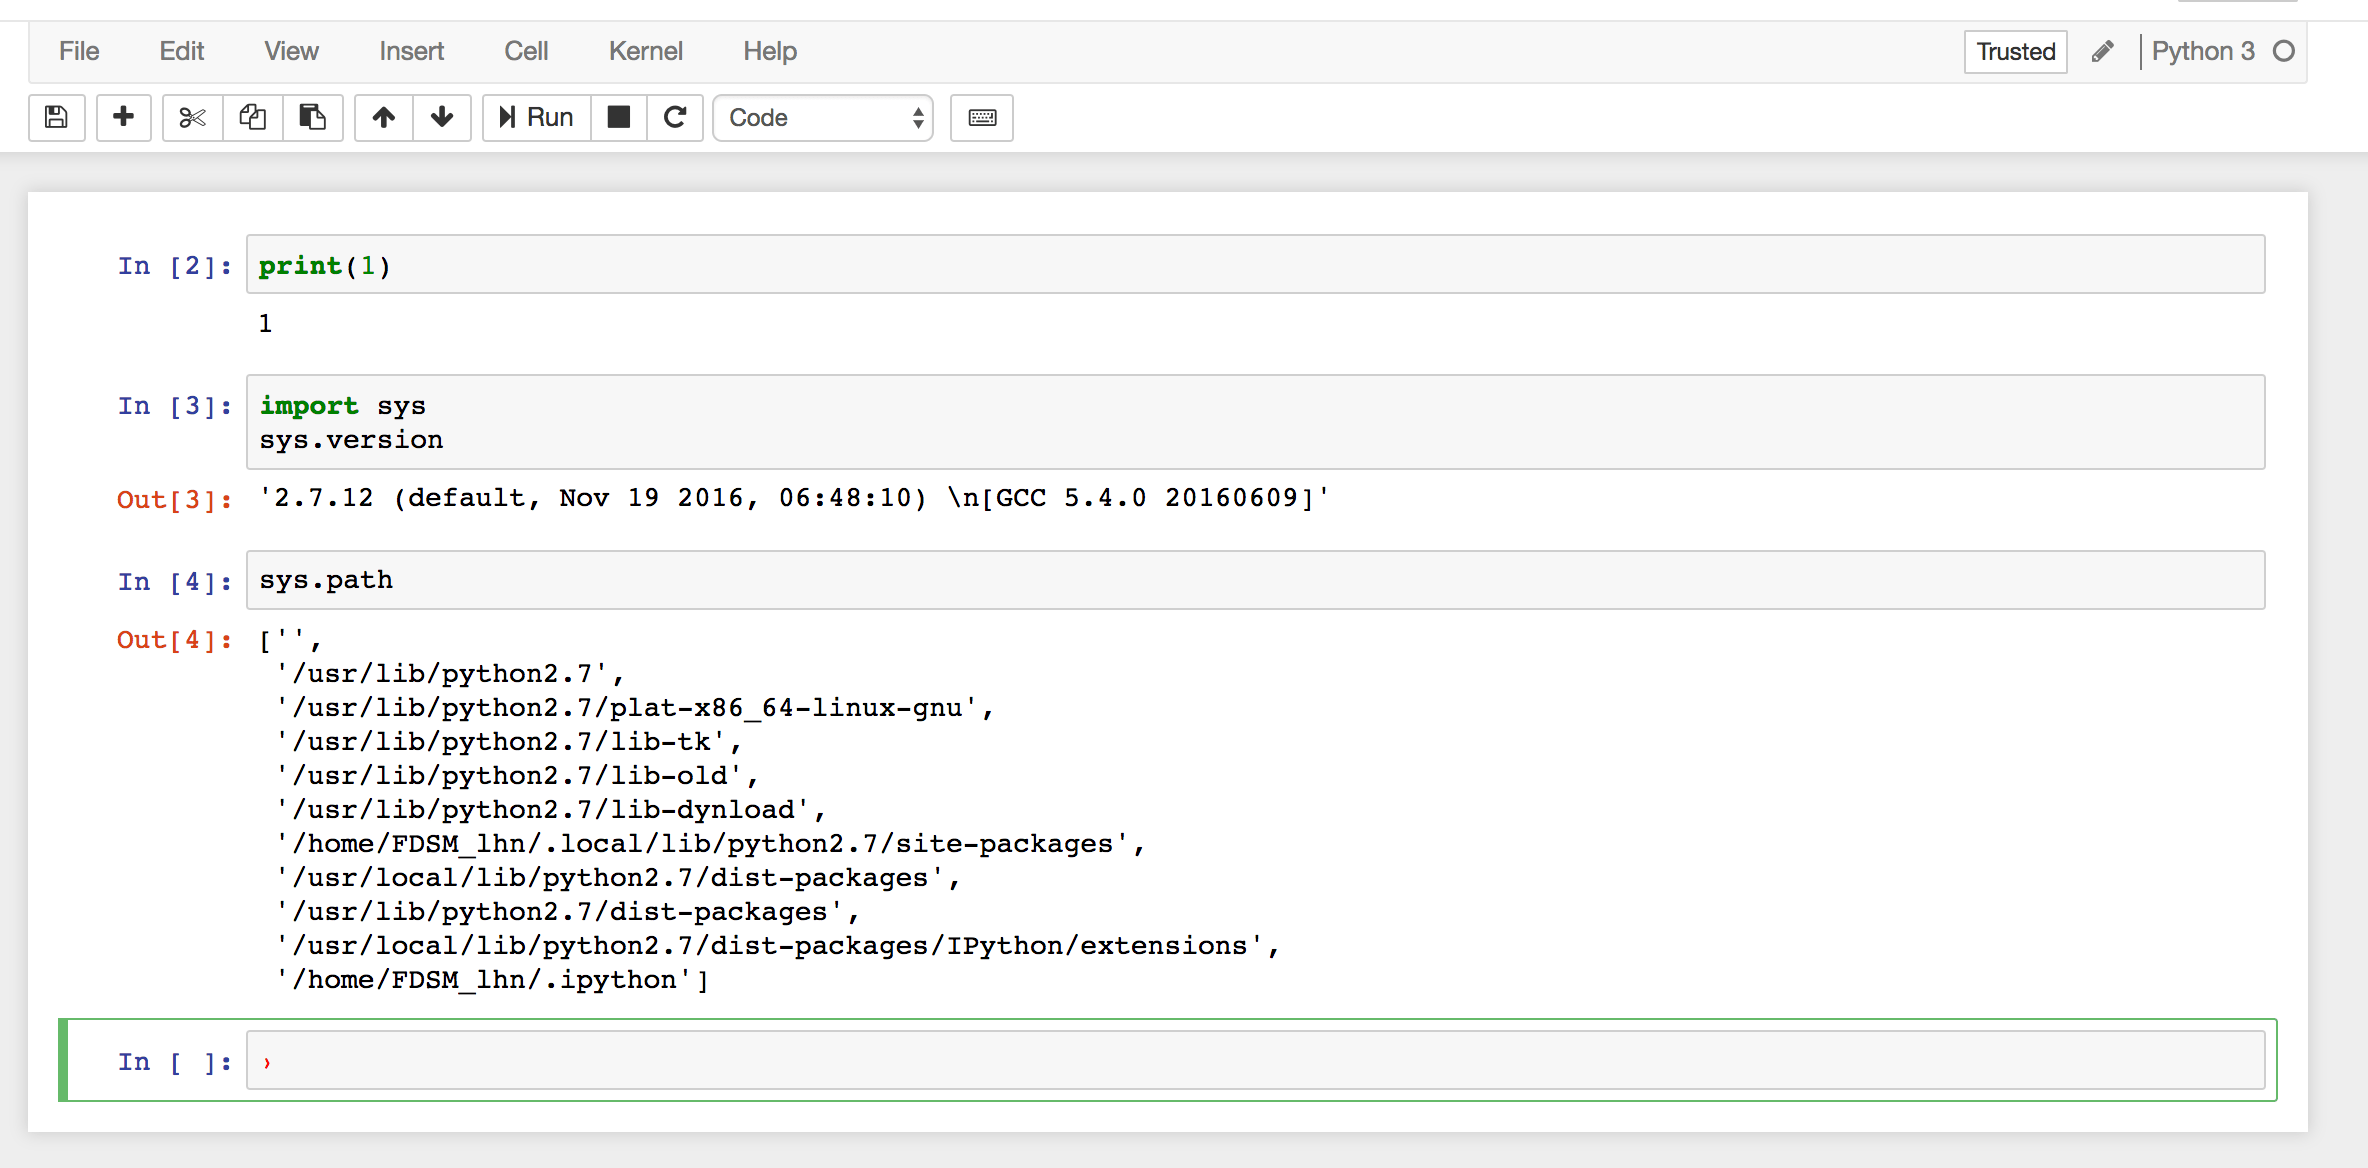The width and height of the screenshot is (2368, 1168).
Task: Restart the kernel with the circular arrow
Action: (x=675, y=118)
